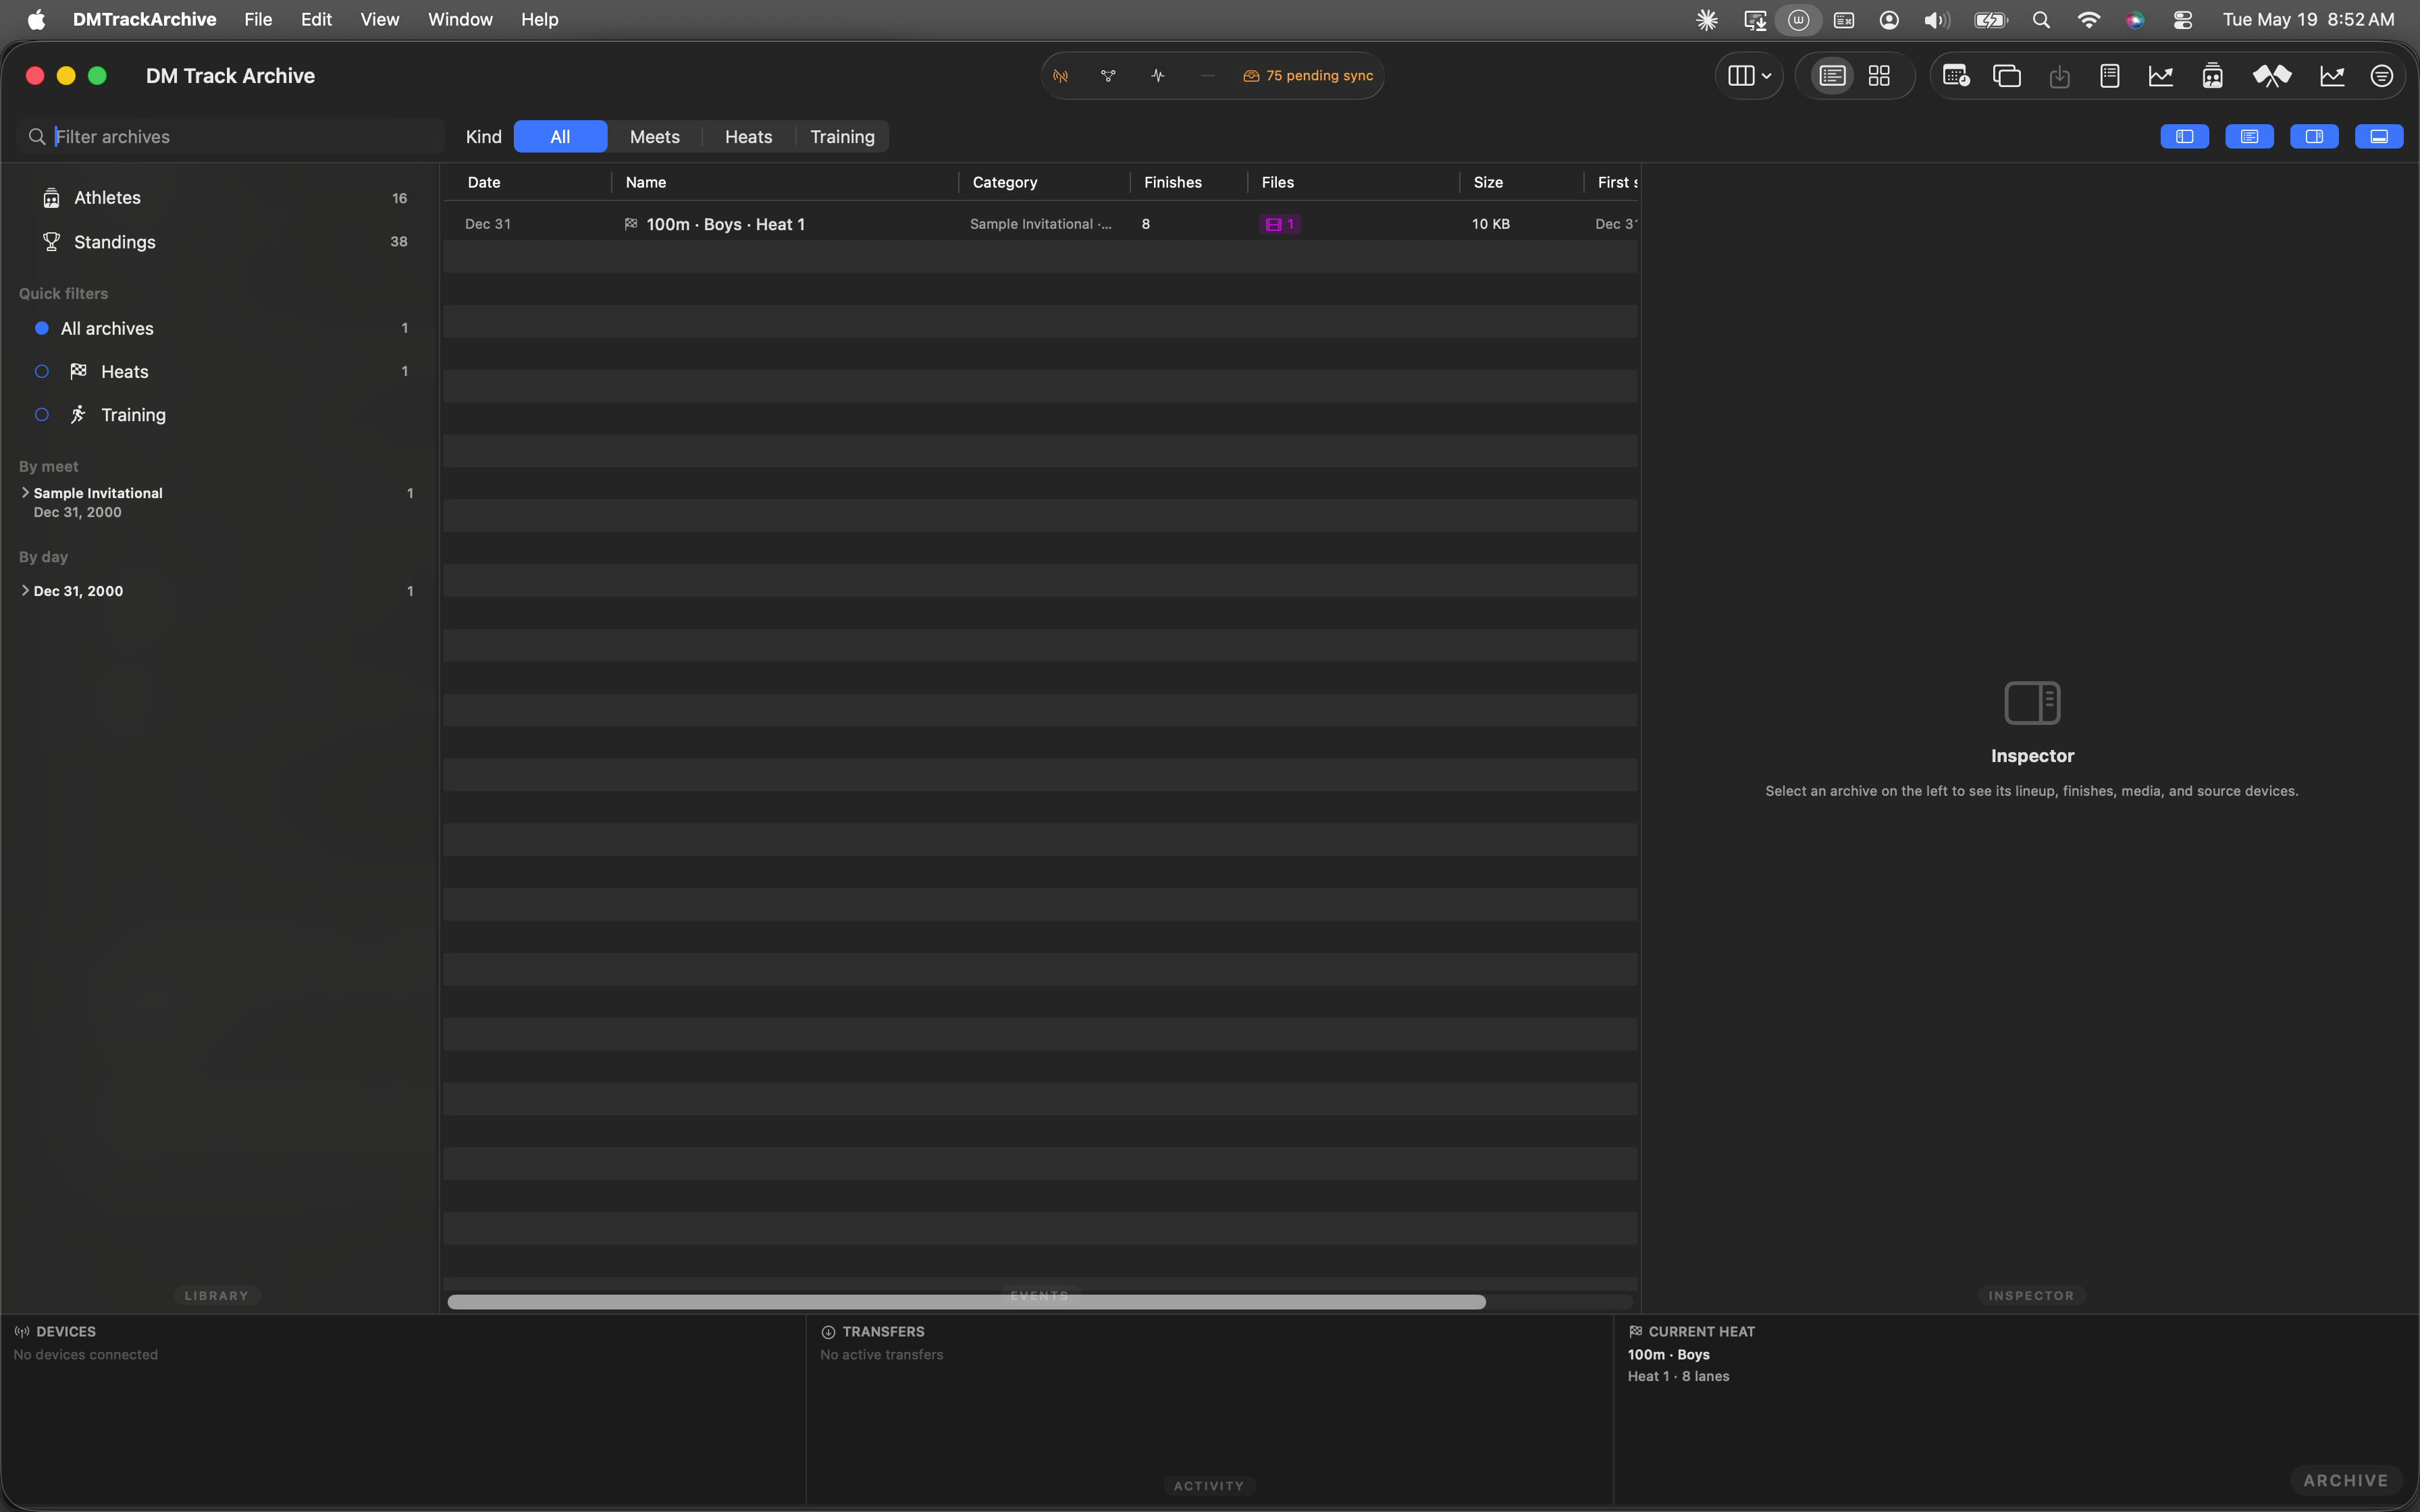Expand the Dec 31, 2000 day group

coord(25,591)
